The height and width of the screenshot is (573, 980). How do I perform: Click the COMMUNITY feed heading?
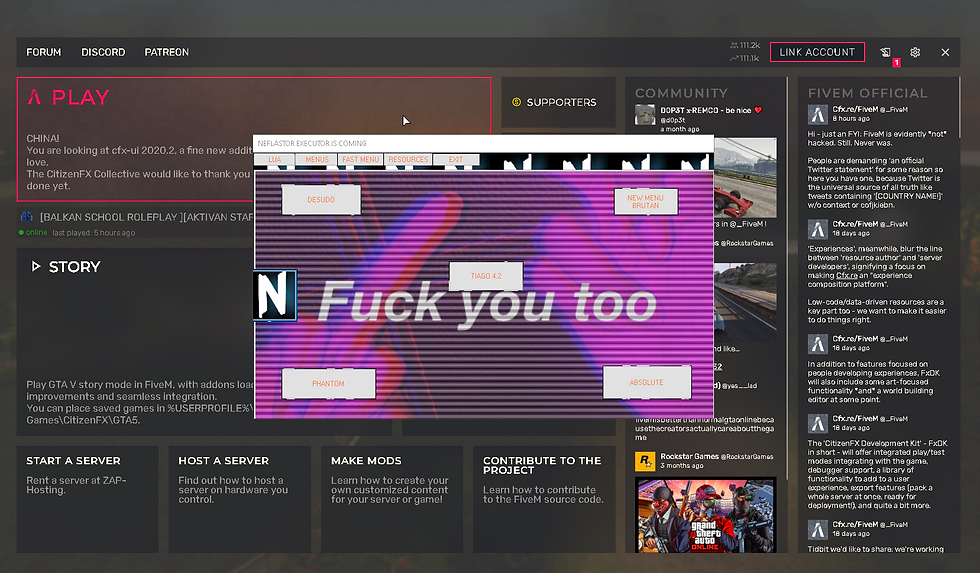pyautogui.click(x=681, y=93)
